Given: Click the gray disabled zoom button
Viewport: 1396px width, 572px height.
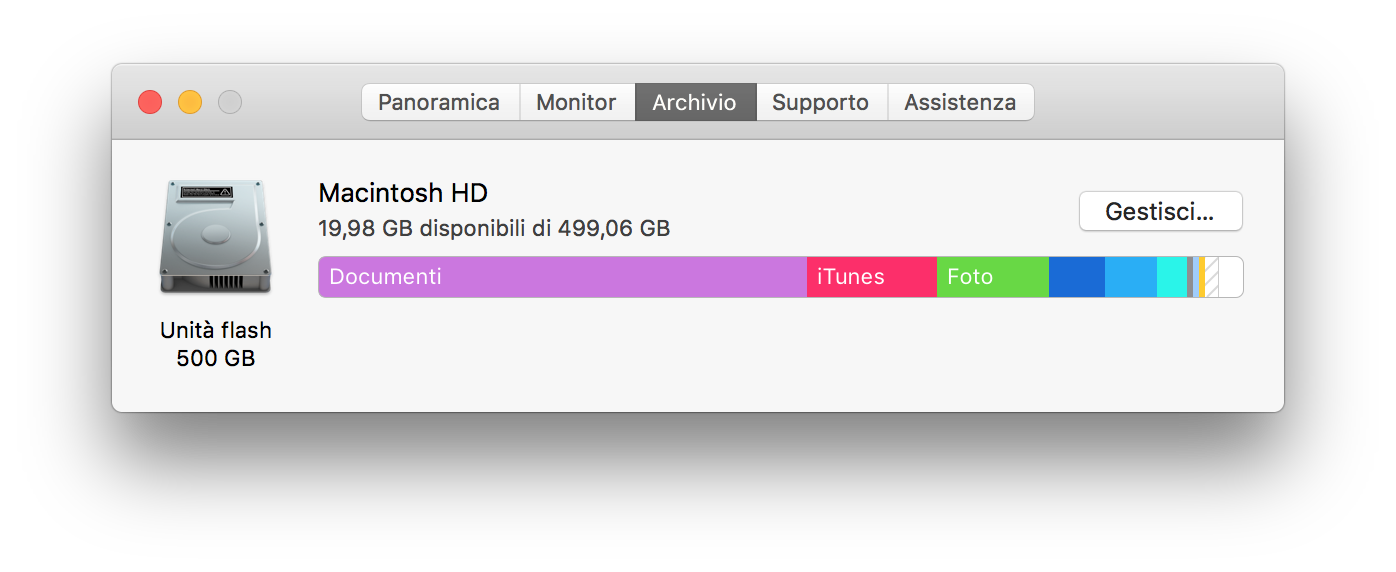Looking at the screenshot, I should pos(230,102).
